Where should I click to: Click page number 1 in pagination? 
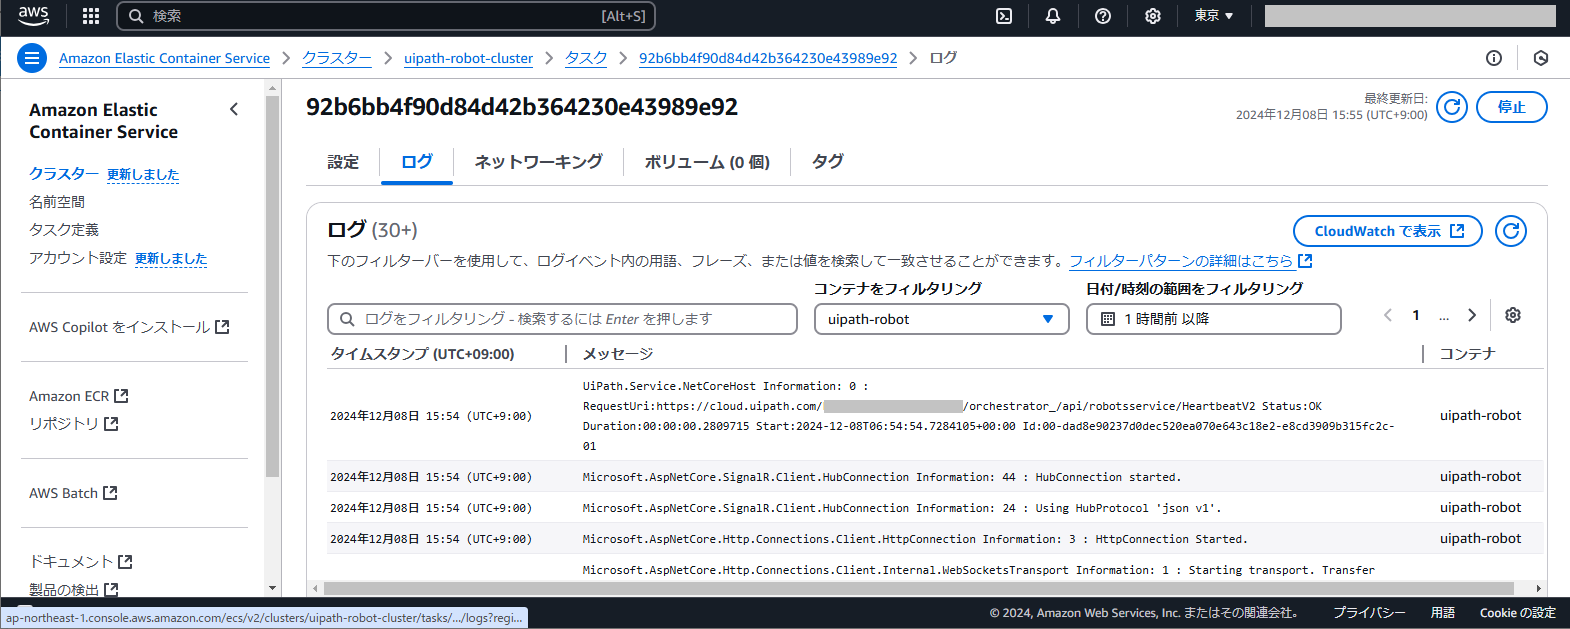(1416, 315)
